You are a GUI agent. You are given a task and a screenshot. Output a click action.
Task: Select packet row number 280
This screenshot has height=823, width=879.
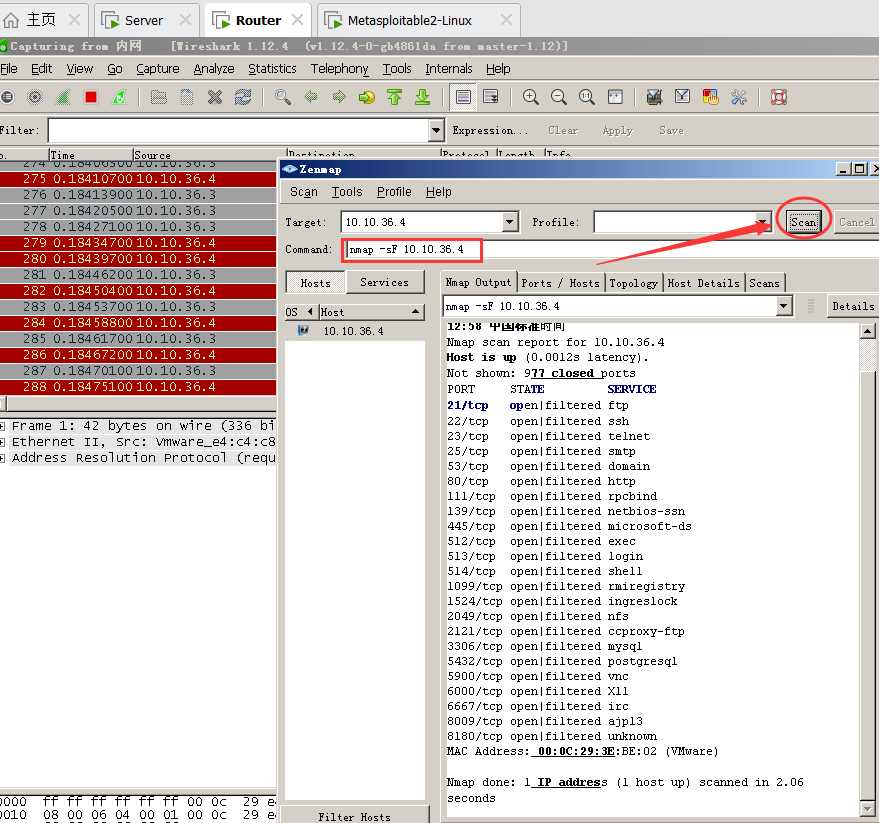pyautogui.click(x=138, y=258)
